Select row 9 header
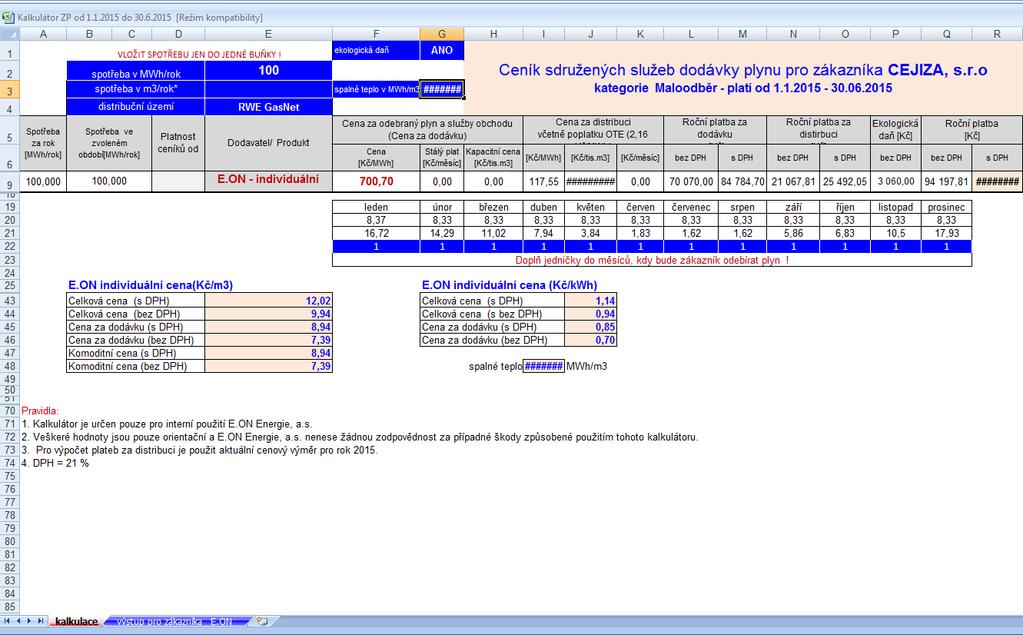Screen dimensions: 1023x635 [10, 182]
